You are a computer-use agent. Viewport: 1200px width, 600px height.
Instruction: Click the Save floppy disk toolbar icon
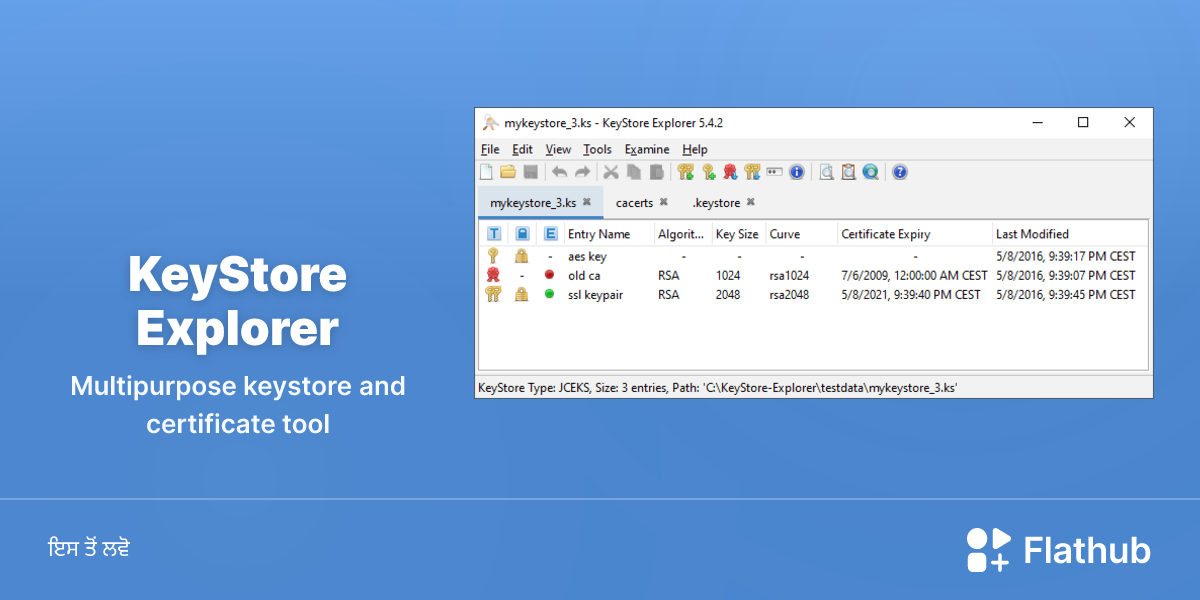(x=530, y=172)
